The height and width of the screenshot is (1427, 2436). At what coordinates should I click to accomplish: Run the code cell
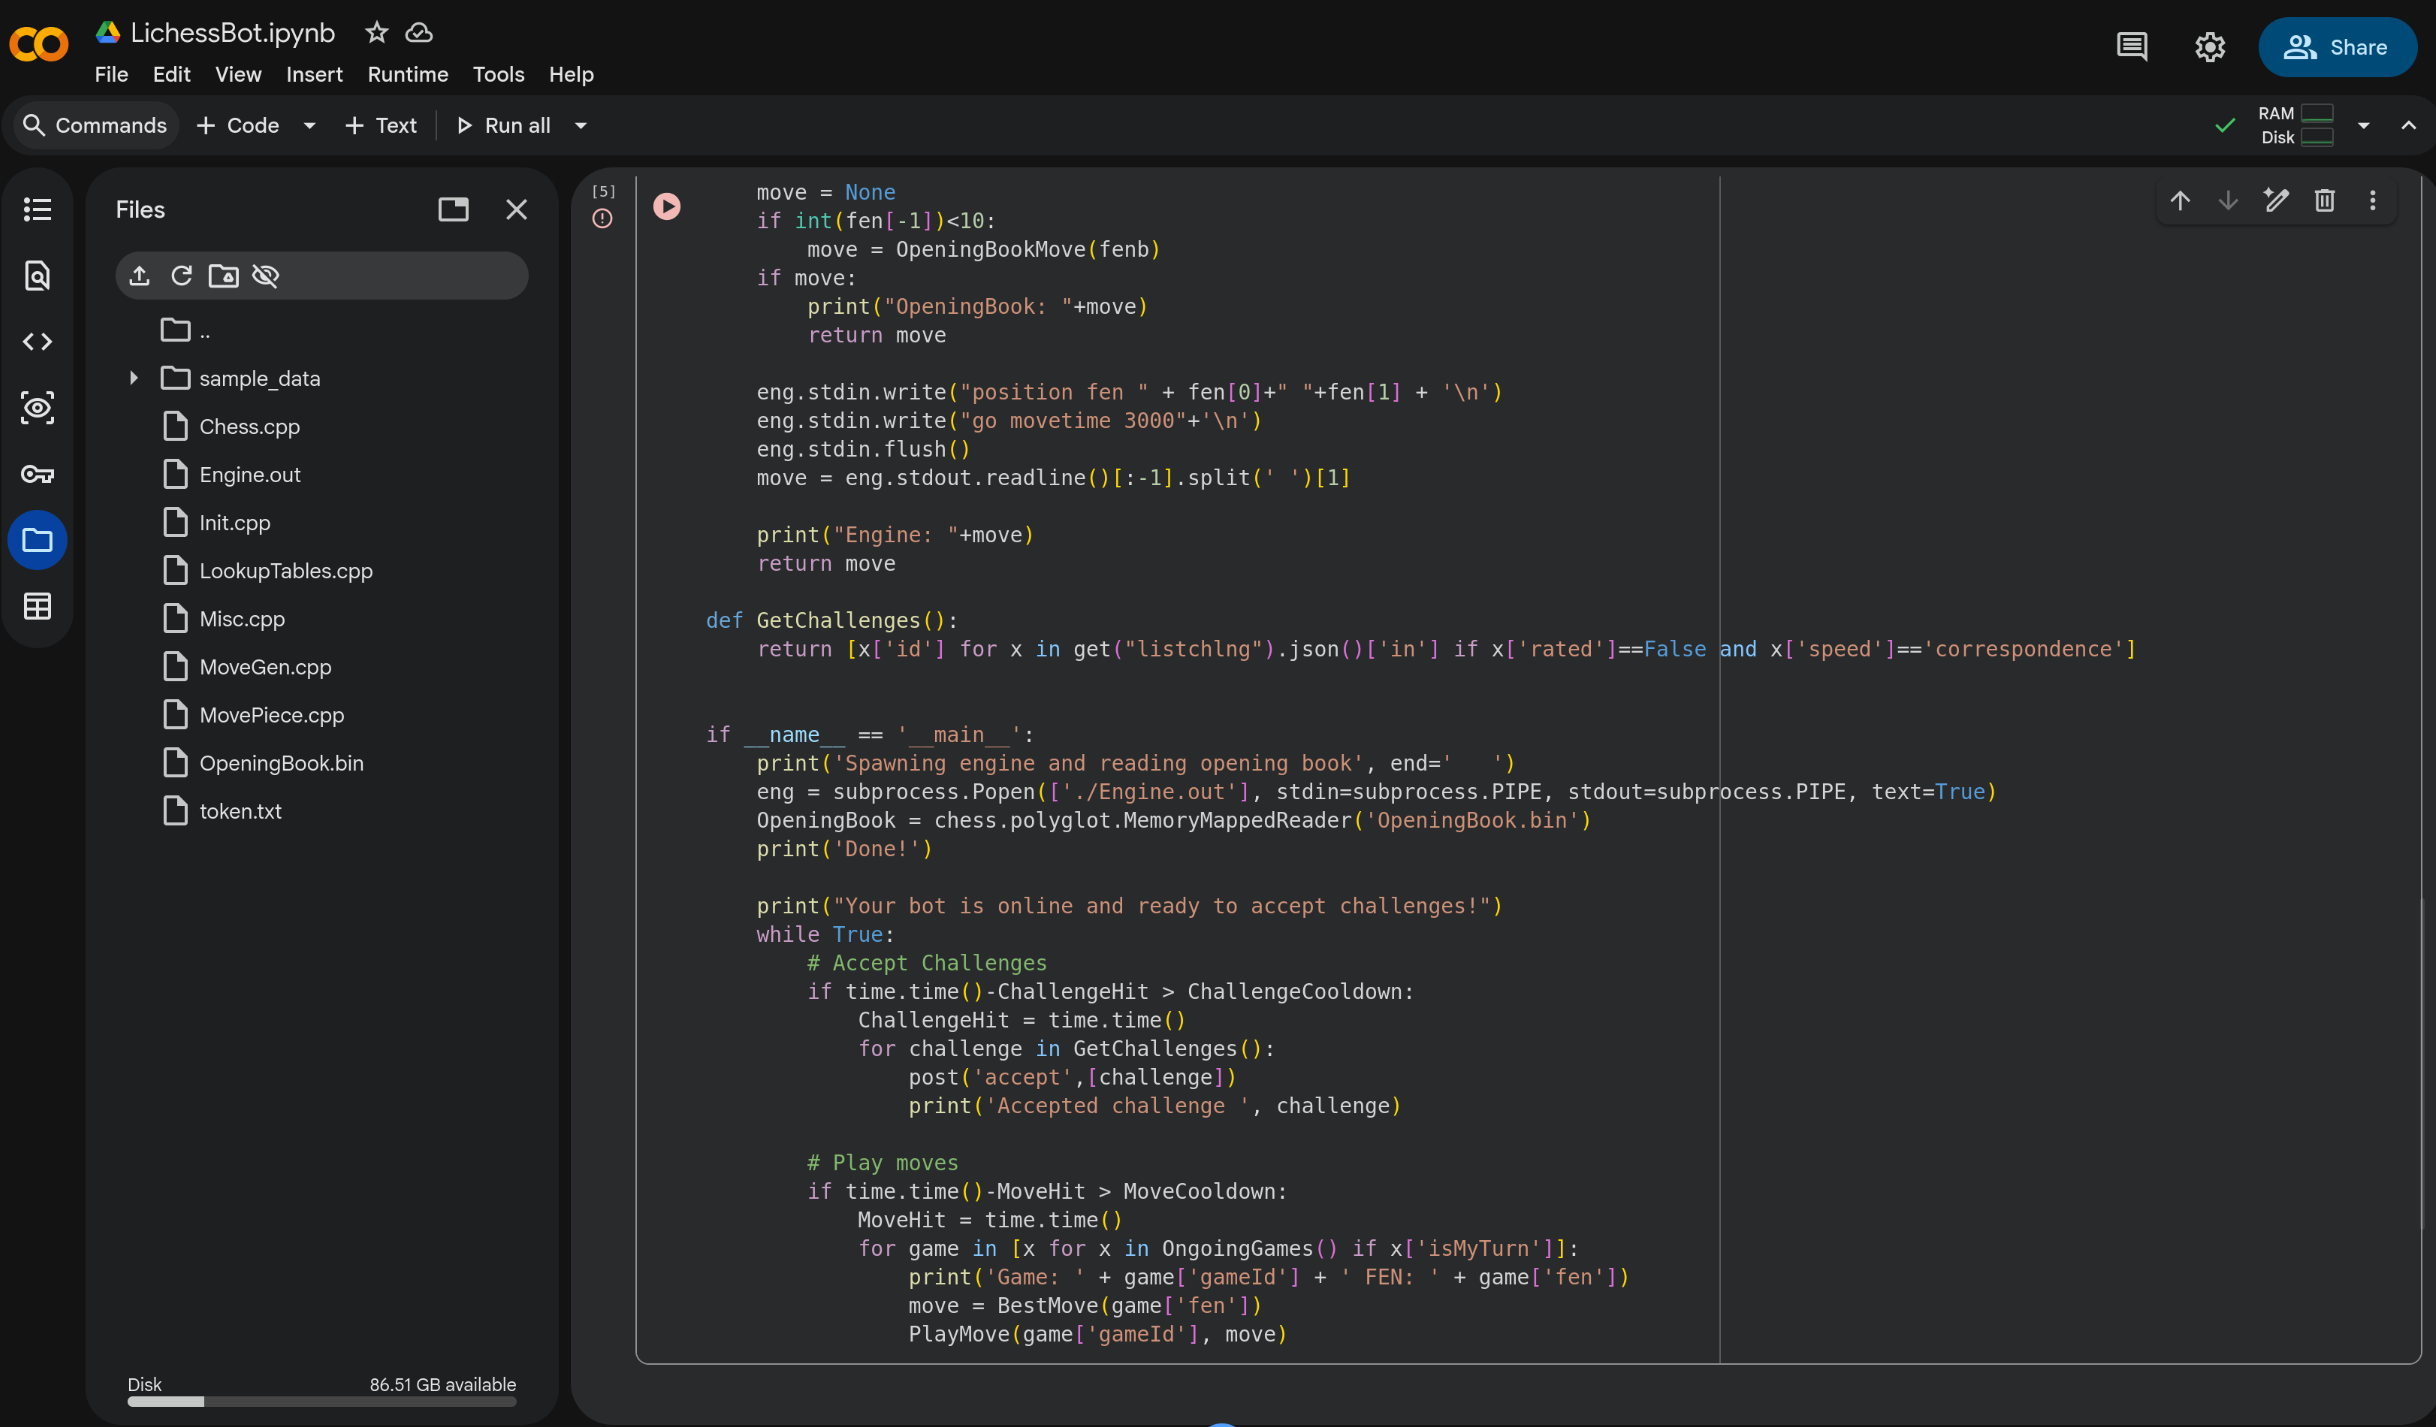point(667,206)
